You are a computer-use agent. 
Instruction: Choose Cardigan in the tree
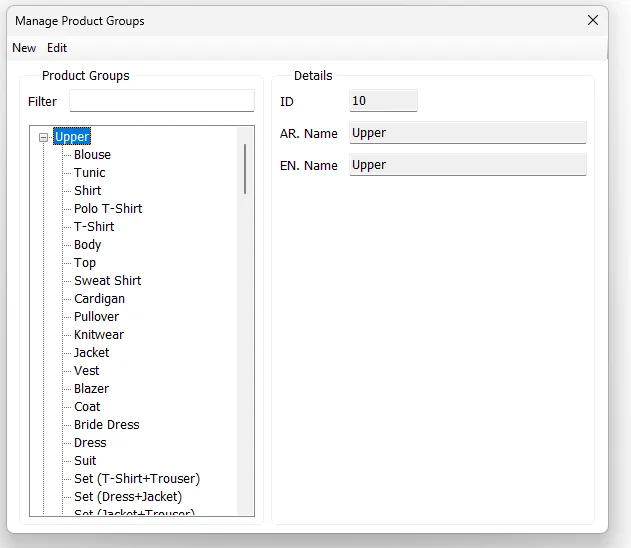pyautogui.click(x=99, y=299)
